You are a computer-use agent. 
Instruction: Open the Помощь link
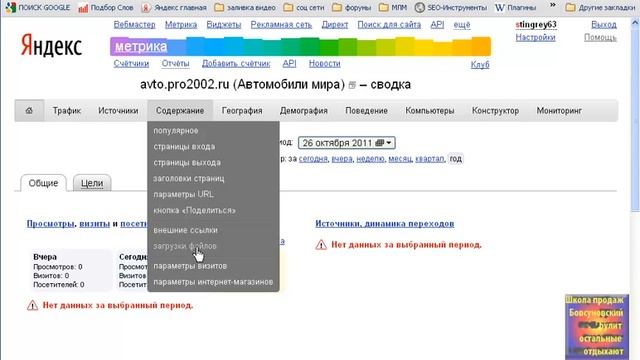600,38
